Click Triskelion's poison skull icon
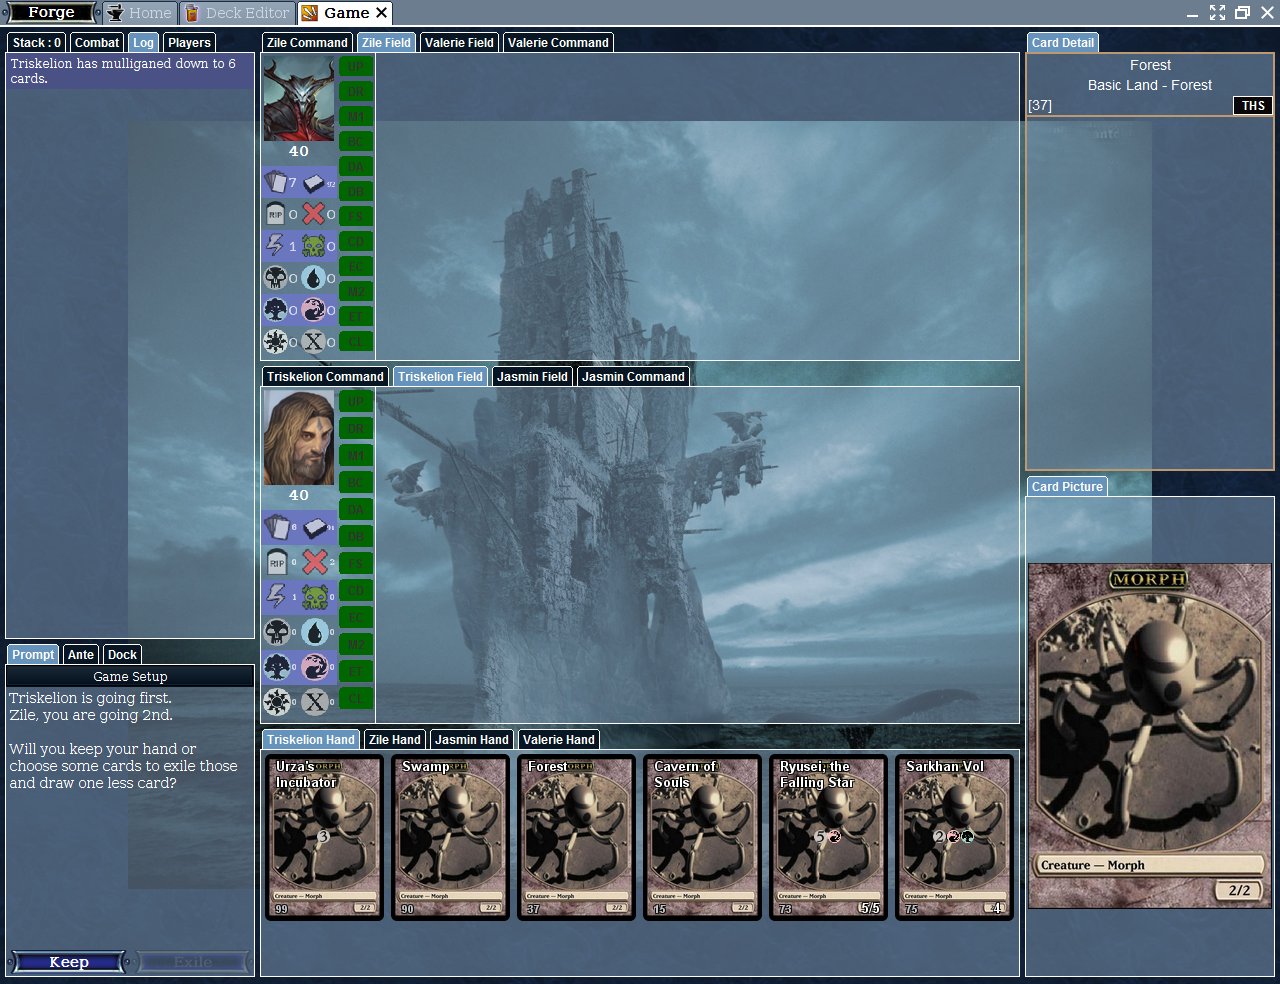 [315, 597]
